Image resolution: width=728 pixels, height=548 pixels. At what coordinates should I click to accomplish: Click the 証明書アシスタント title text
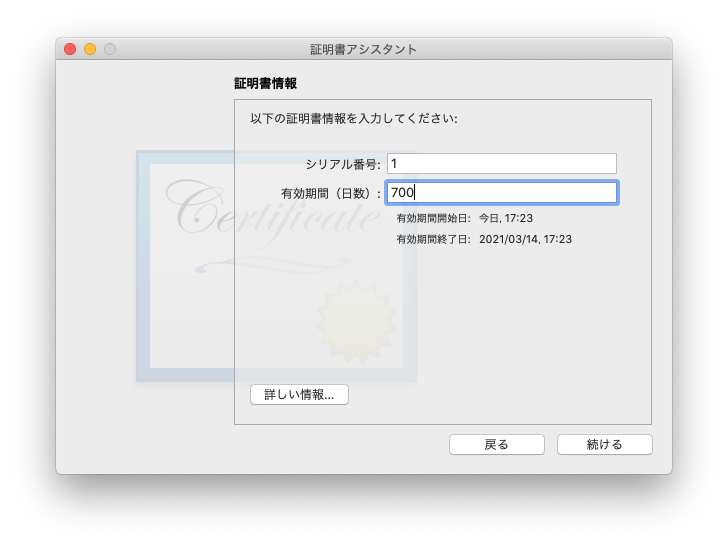364,49
